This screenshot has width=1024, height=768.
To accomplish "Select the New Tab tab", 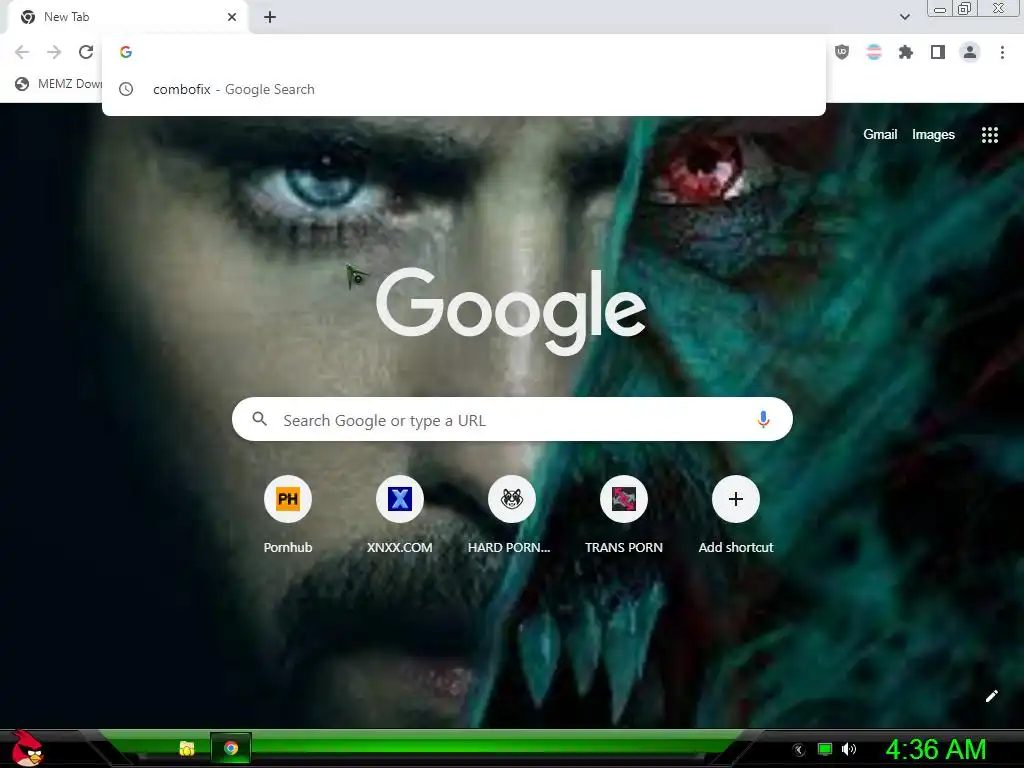I will tap(127, 17).
